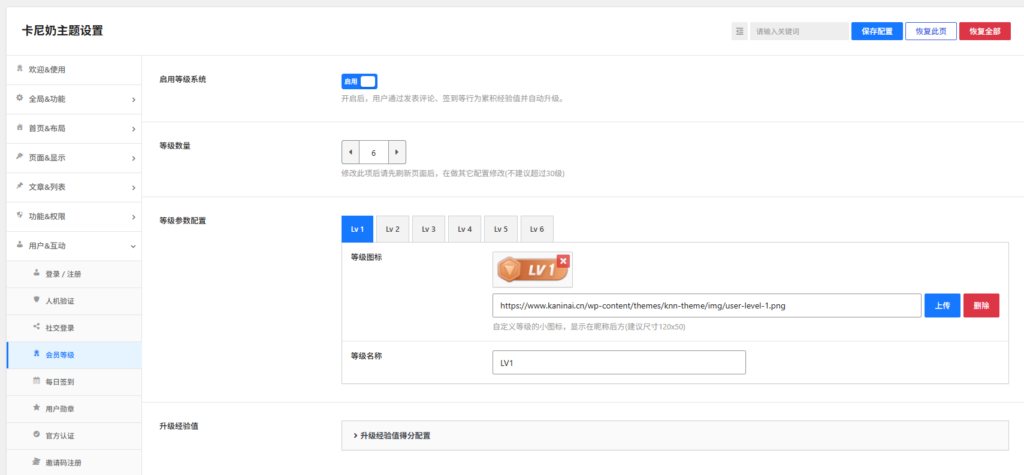Viewport: 1024px width, 475px height.
Task: Click the LV1 level badge thumbnail
Action: (532, 270)
